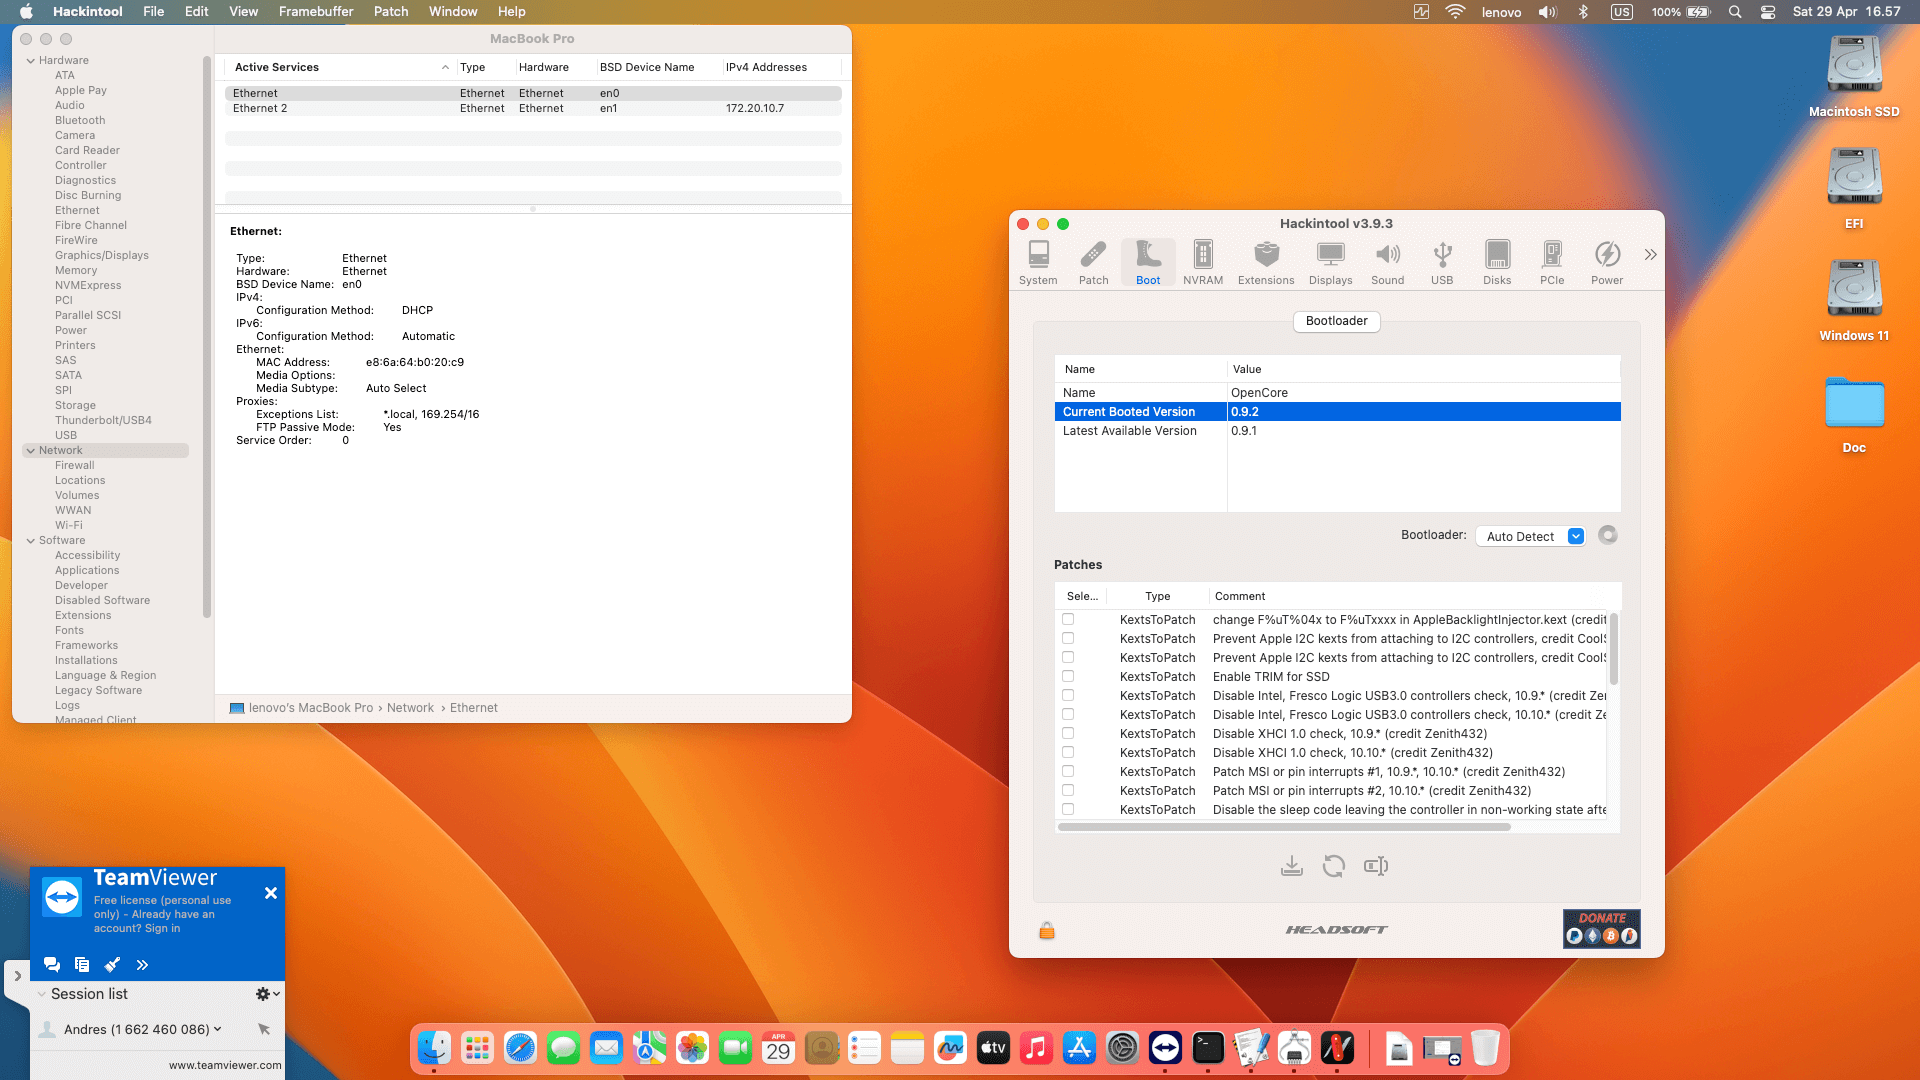The height and width of the screenshot is (1080, 1920).
Task: Open the NVRAM section in Hackintool
Action: (1203, 263)
